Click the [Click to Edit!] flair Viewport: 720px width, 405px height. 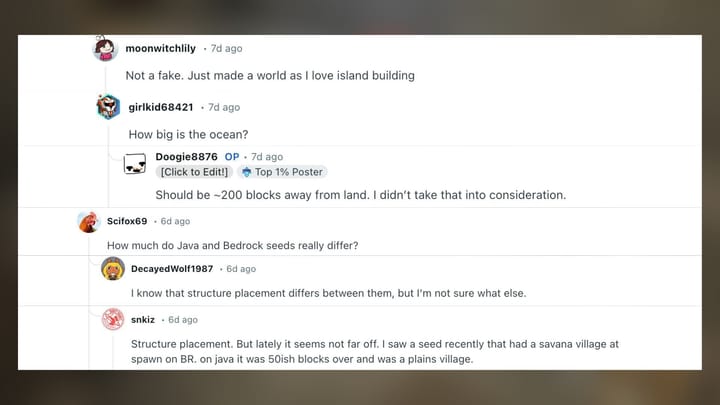pyautogui.click(x=194, y=172)
